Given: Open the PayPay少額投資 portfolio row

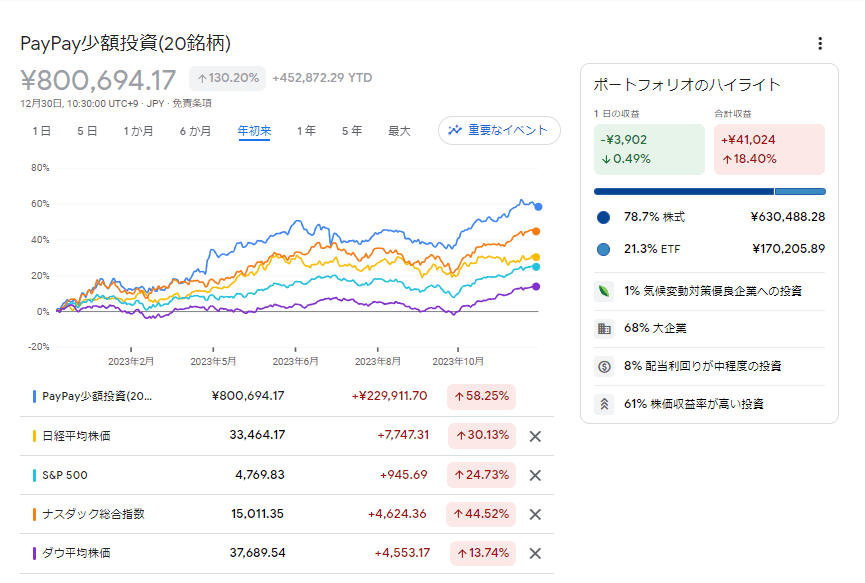Looking at the screenshot, I should (95, 396).
